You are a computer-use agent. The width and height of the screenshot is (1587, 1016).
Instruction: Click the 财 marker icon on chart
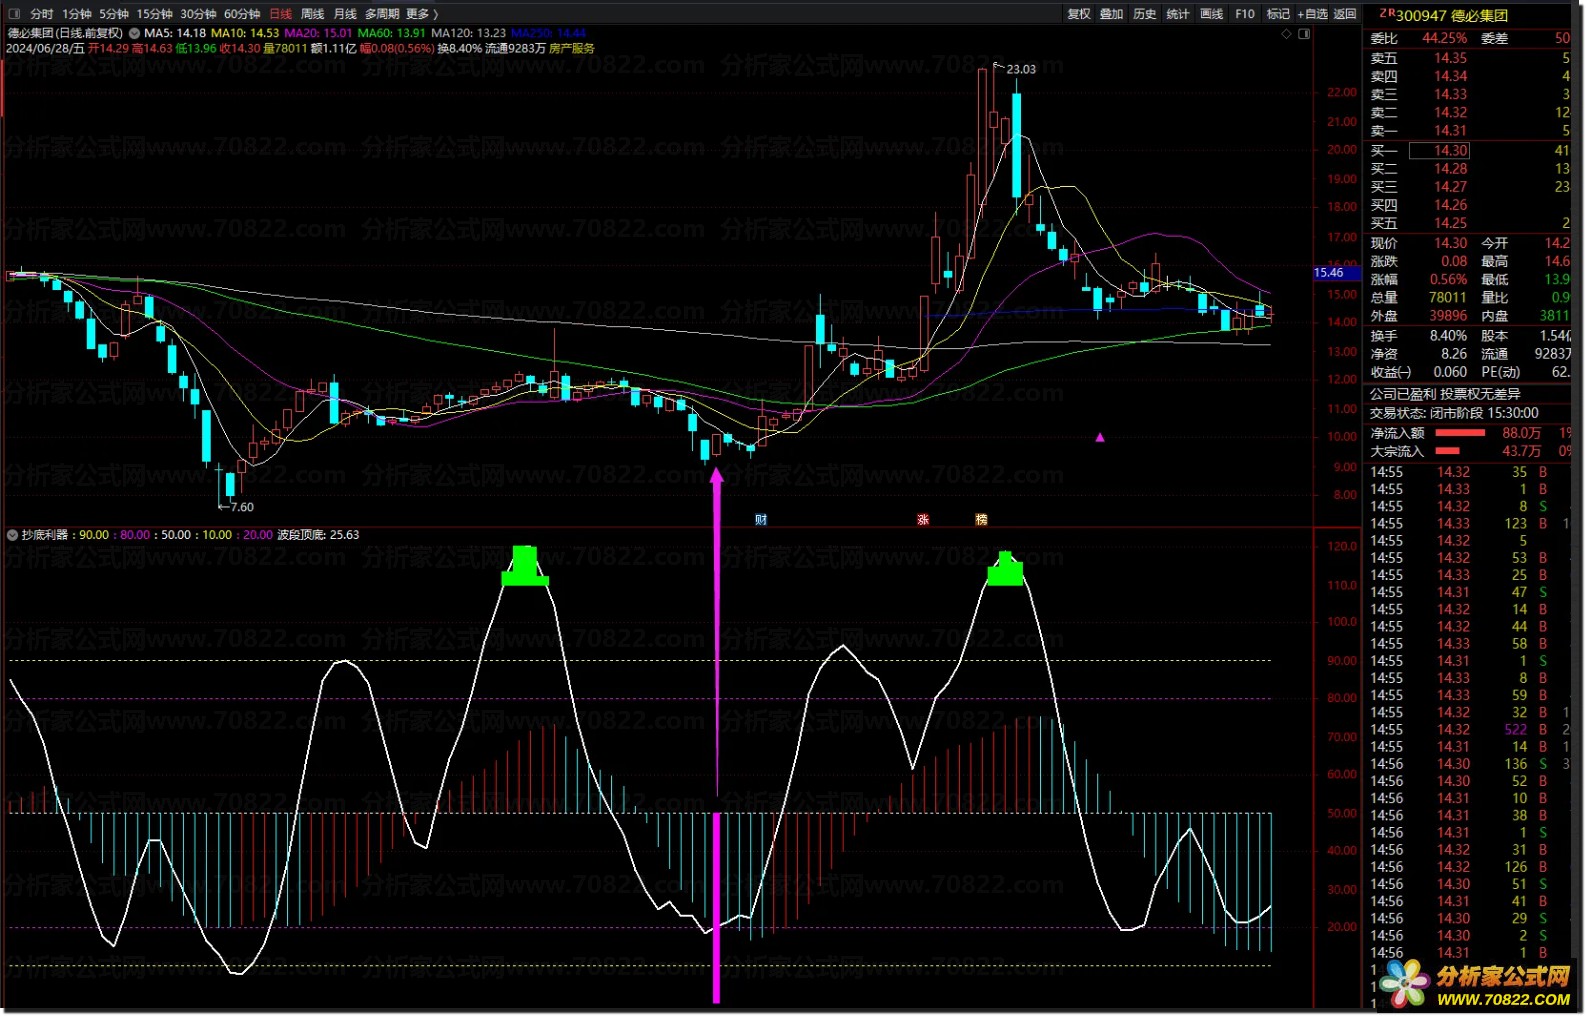pos(761,520)
